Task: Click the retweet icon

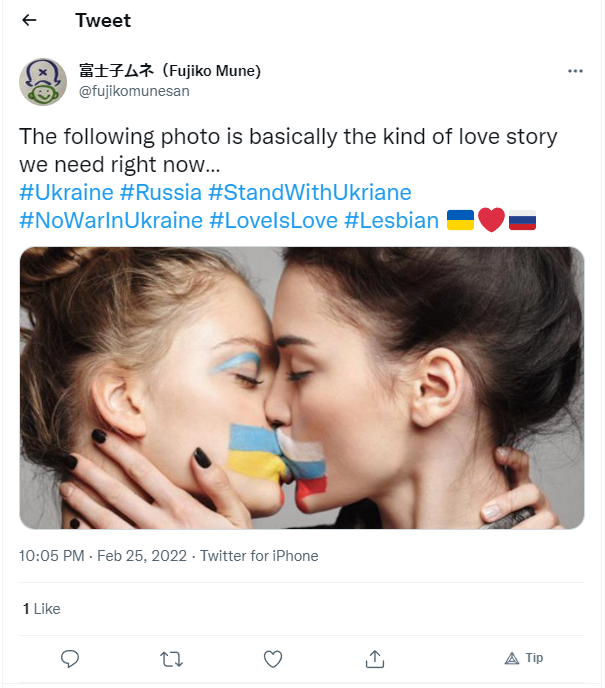Action: click(x=171, y=658)
